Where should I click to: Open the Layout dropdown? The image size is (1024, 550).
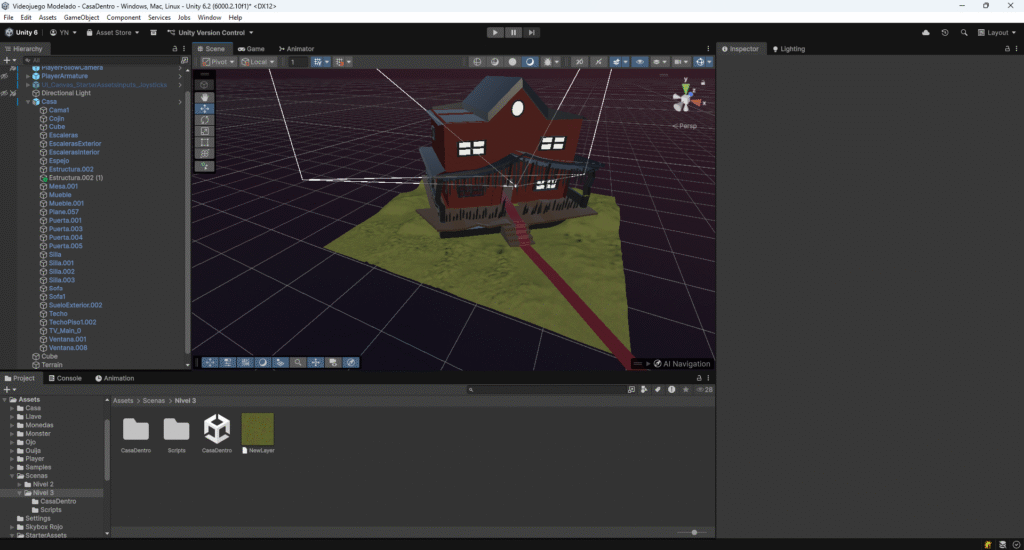(996, 32)
